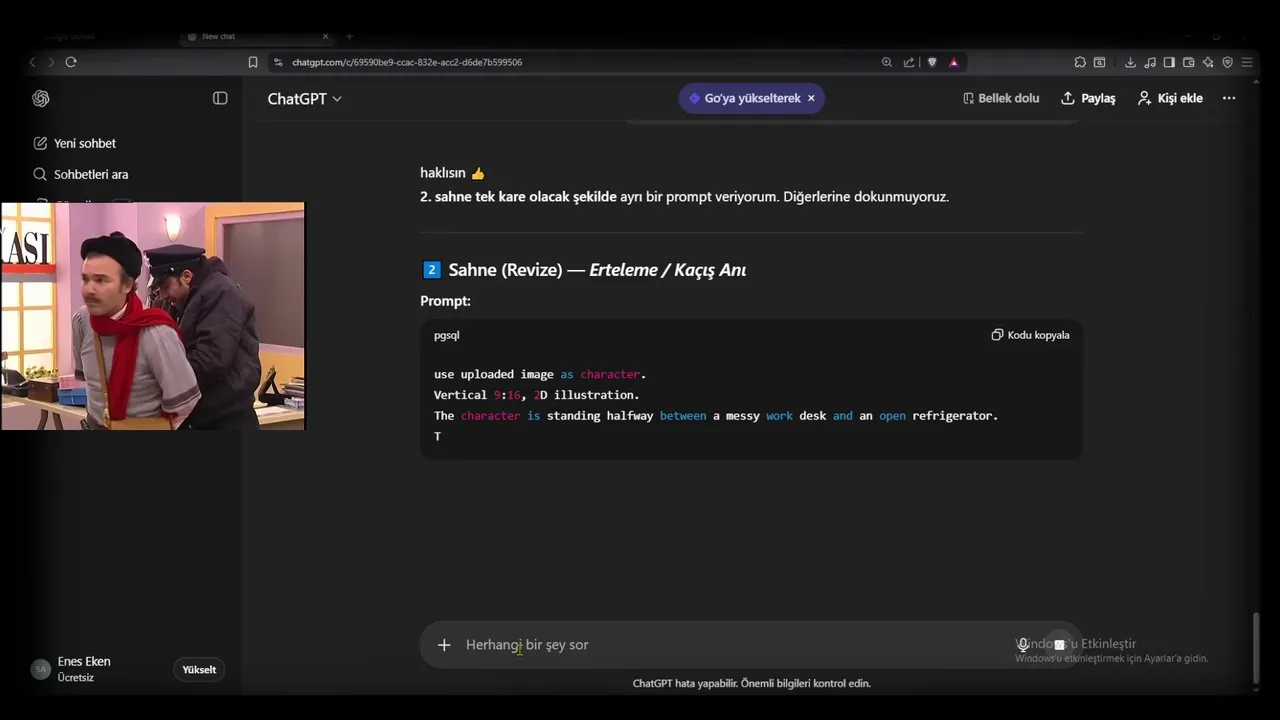Add a person with Kişi ekle
Screen dimensions: 1280x720
1170,98
